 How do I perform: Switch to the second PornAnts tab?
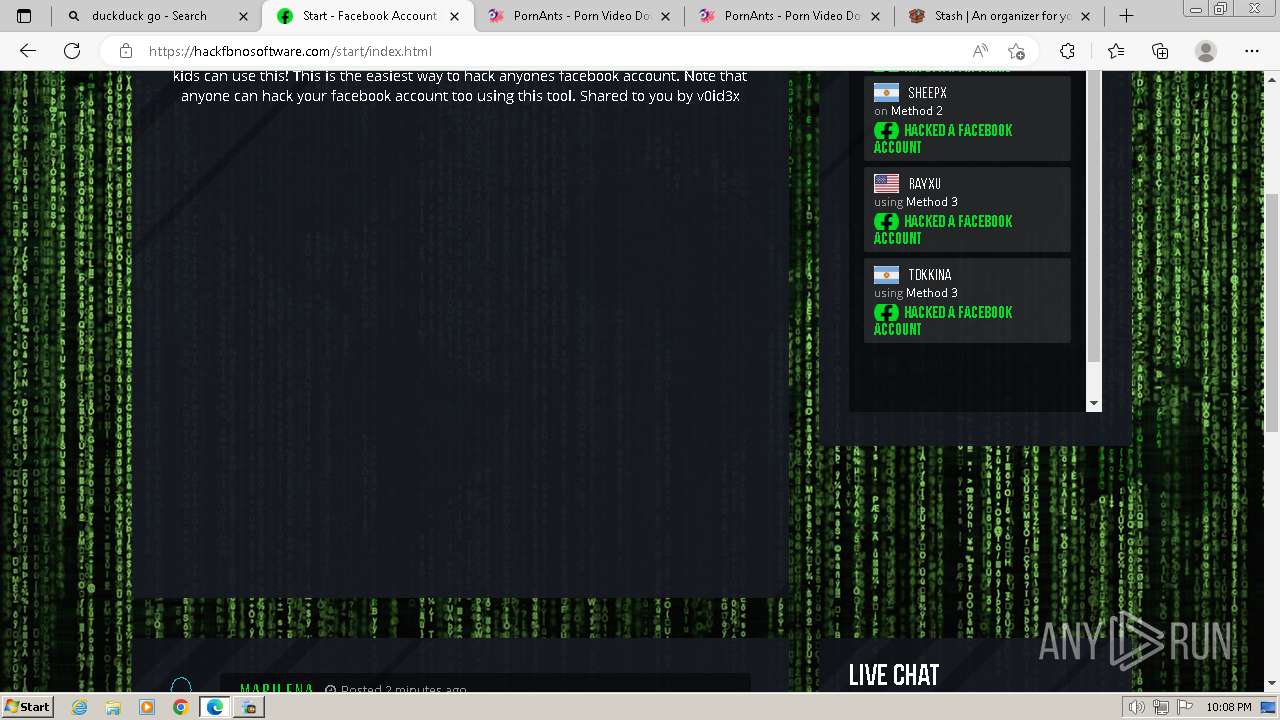click(x=790, y=16)
